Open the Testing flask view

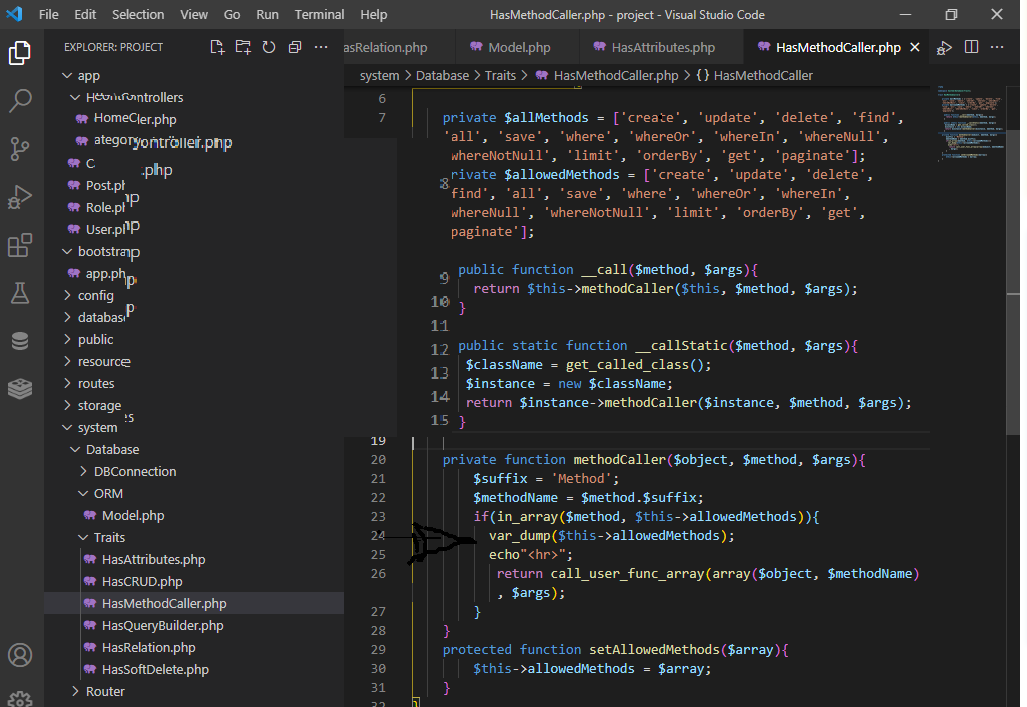[20, 293]
